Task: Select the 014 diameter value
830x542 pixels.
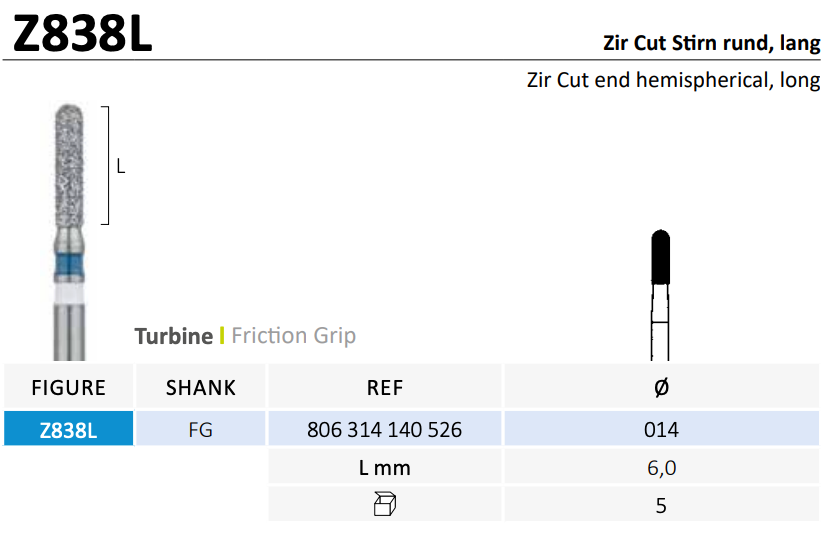Action: pos(661,429)
